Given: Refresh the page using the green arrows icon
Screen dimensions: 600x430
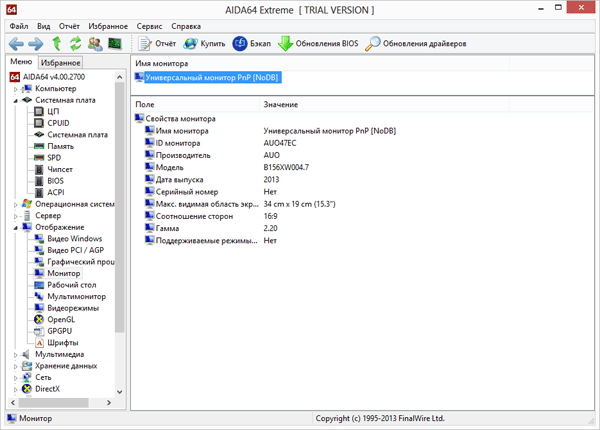Looking at the screenshot, I should pyautogui.click(x=75, y=44).
